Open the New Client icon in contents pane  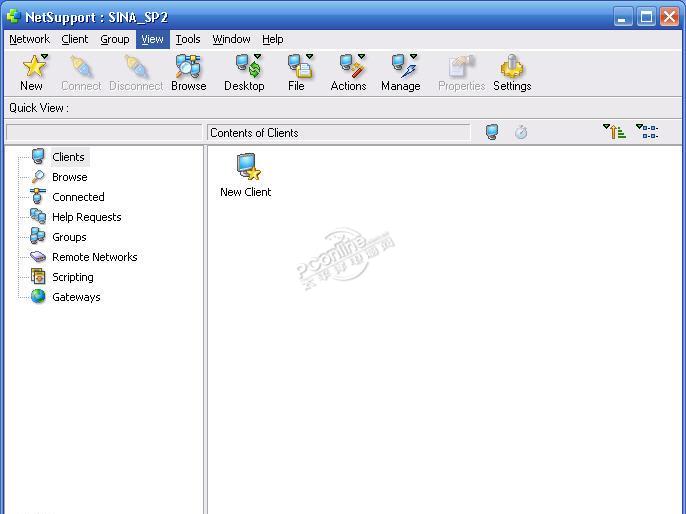pyautogui.click(x=248, y=167)
